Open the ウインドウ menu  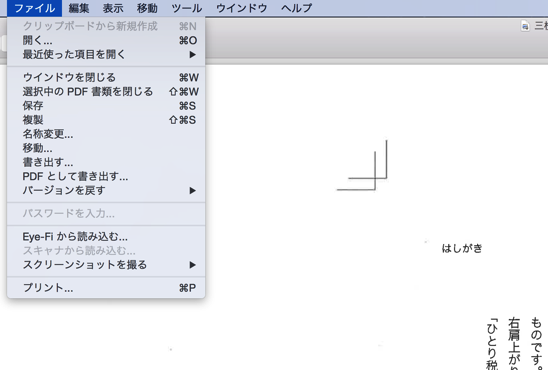(x=241, y=8)
